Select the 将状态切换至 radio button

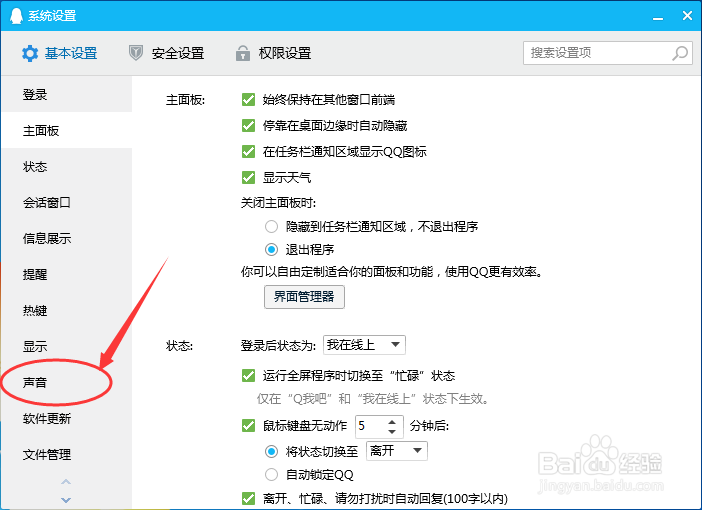coord(271,451)
